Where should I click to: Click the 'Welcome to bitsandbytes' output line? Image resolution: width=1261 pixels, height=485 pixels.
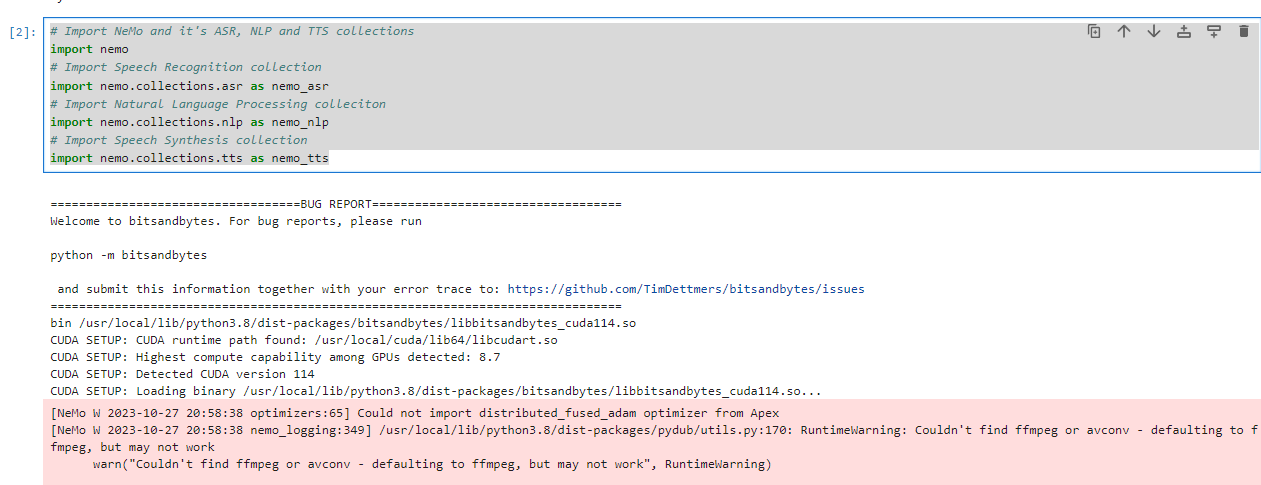[x=236, y=221]
